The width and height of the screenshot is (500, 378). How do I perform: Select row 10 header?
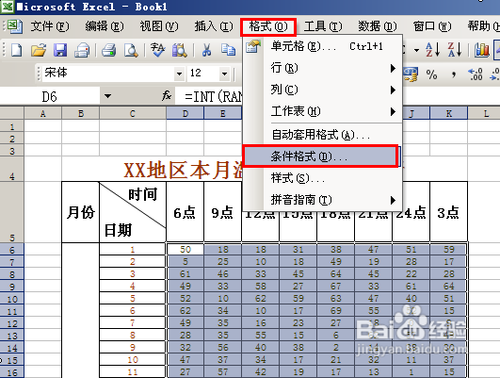point(12,299)
